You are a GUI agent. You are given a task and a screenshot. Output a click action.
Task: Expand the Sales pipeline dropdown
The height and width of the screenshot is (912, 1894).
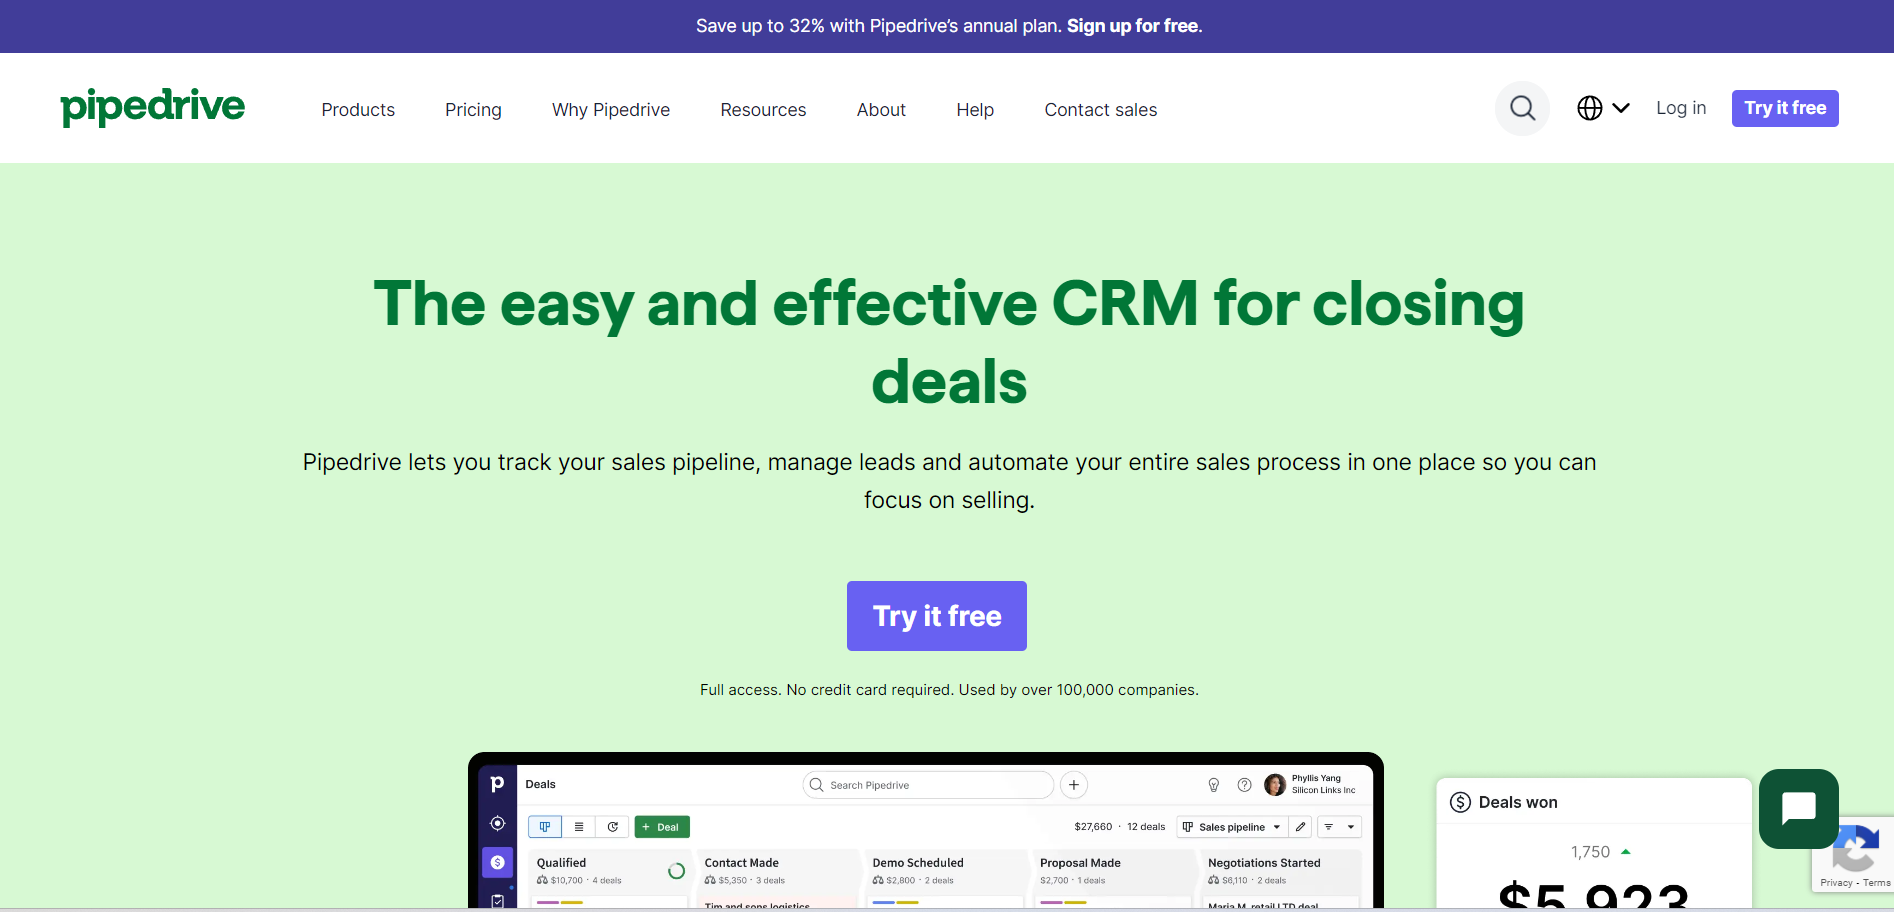coord(1232,827)
